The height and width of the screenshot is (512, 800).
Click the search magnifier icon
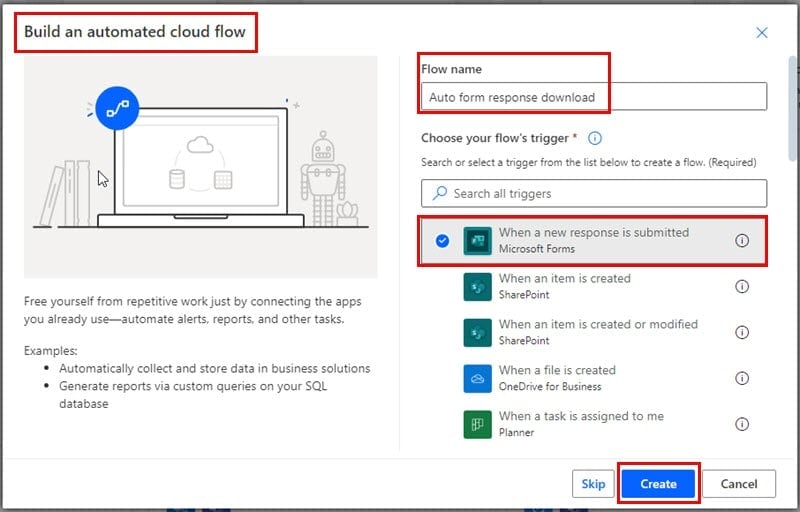click(x=439, y=193)
